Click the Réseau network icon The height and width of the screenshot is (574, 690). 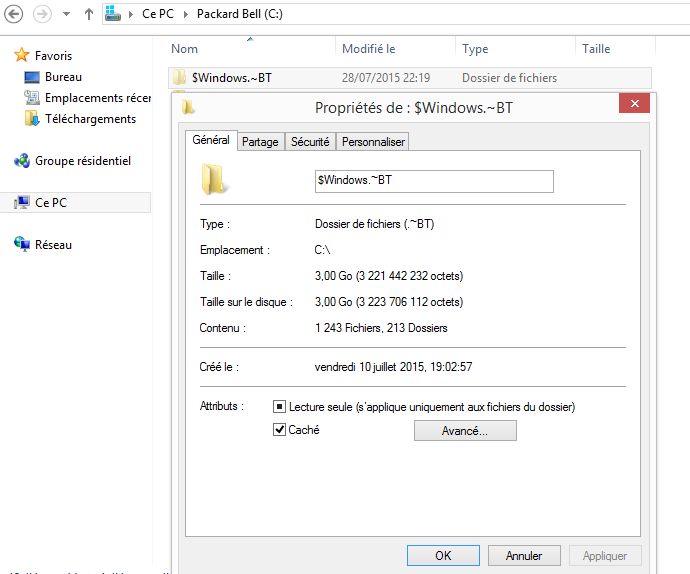coord(22,243)
